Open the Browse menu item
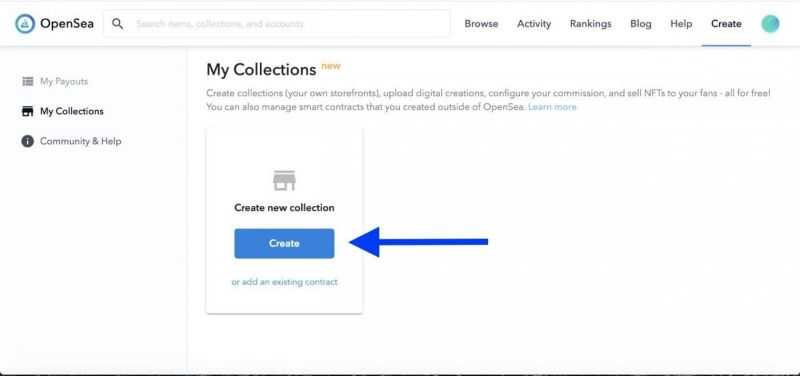This screenshot has width=800, height=376. pyautogui.click(x=481, y=24)
